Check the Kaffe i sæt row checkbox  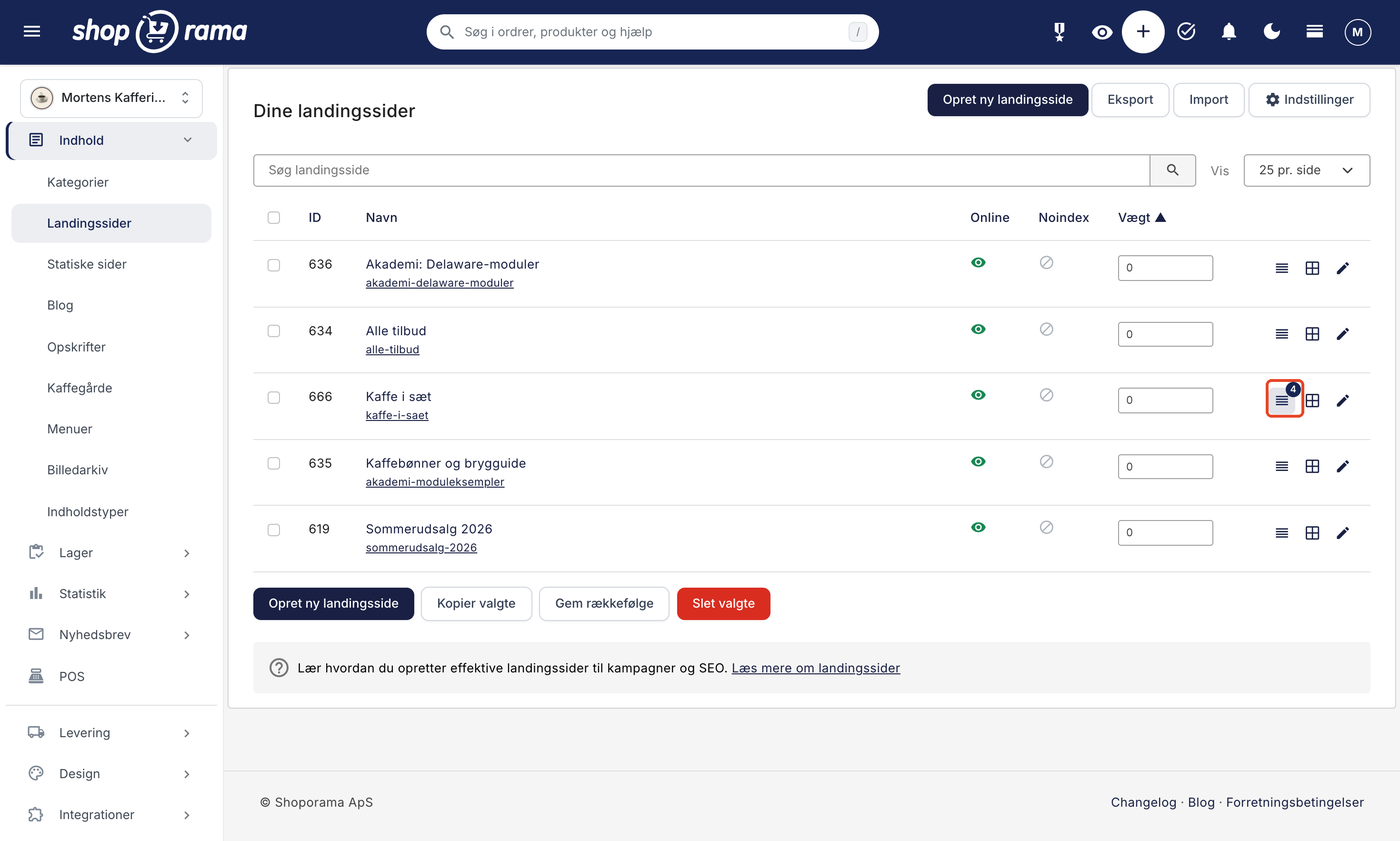tap(274, 397)
